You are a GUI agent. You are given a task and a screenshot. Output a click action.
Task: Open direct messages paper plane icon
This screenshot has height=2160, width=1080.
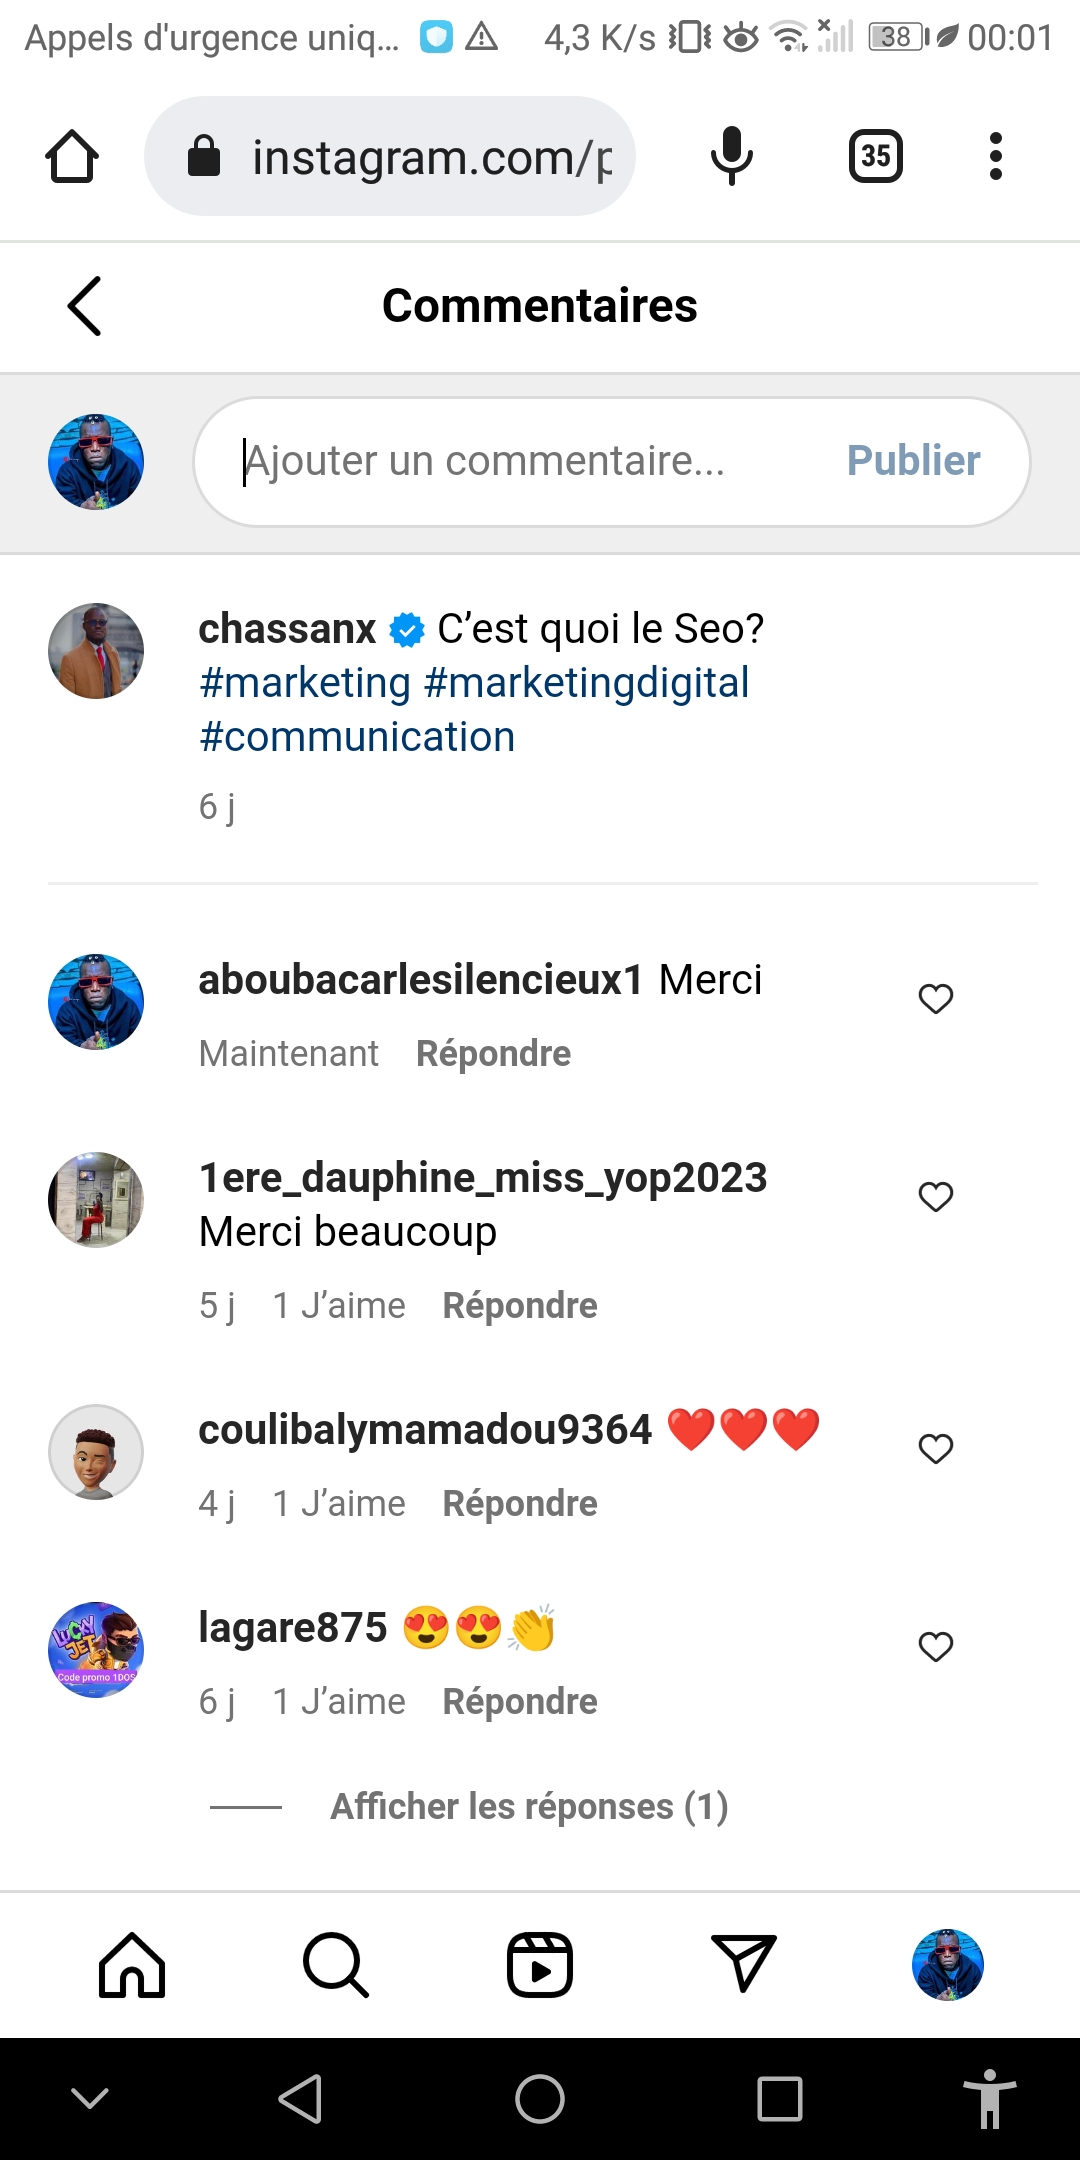pyautogui.click(x=743, y=1963)
